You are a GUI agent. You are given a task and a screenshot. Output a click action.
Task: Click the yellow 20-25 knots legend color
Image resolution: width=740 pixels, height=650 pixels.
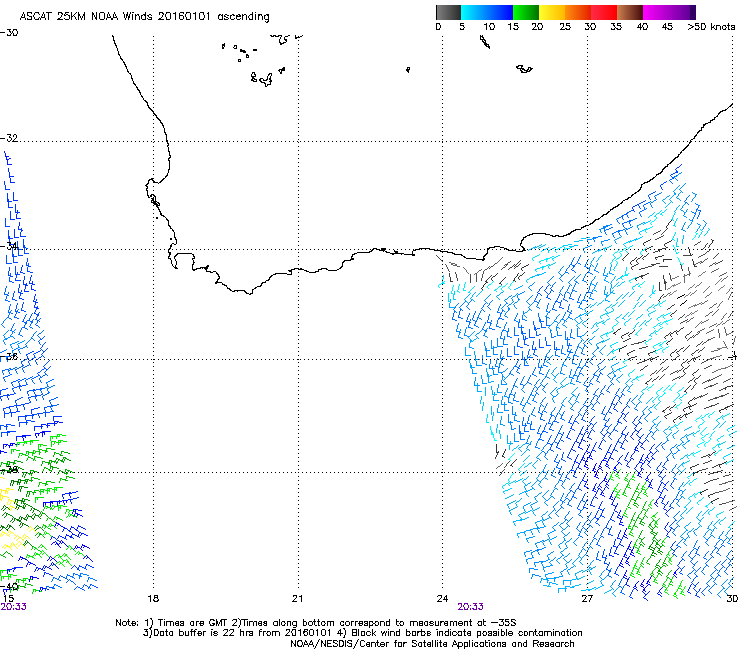[552, 12]
